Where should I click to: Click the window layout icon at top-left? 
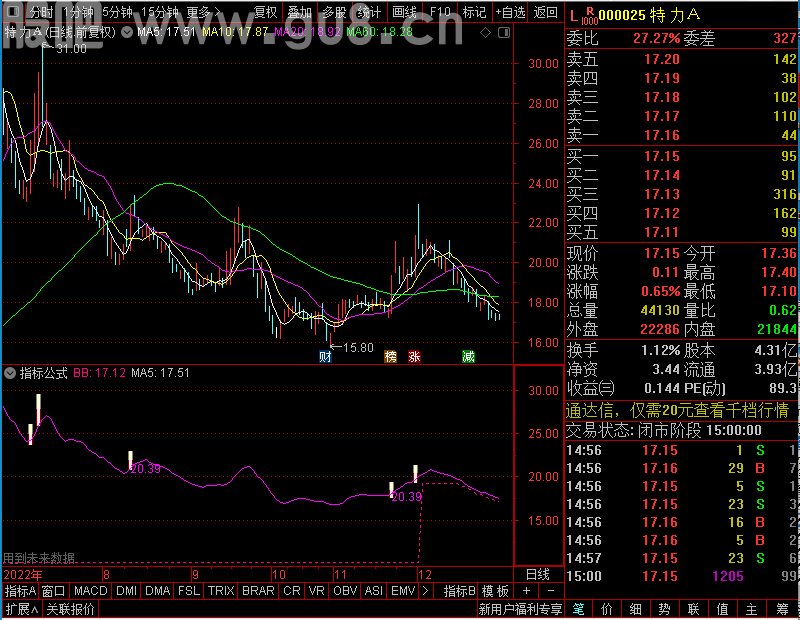[13, 11]
